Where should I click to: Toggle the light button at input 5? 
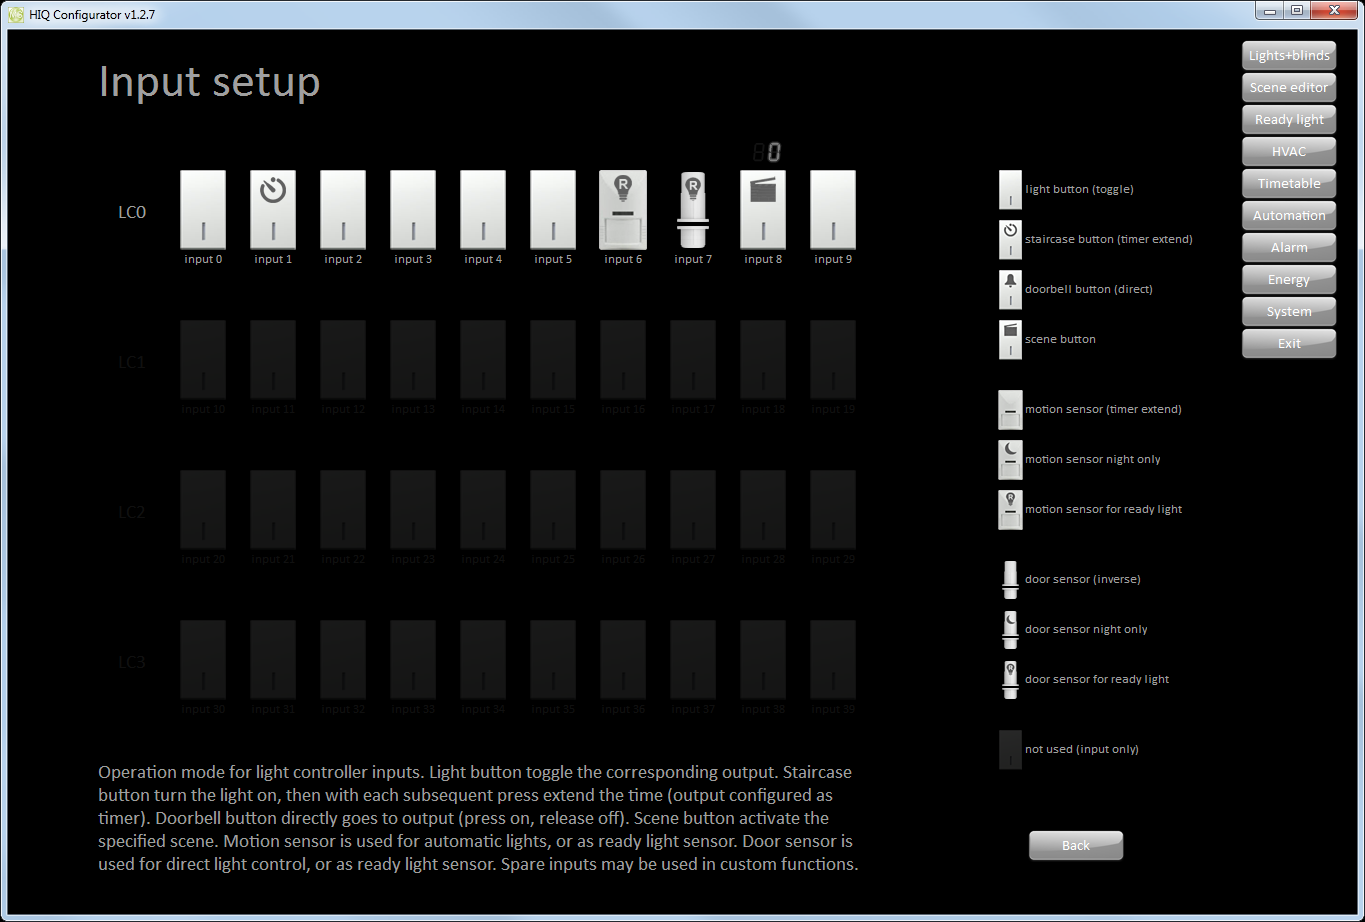click(553, 209)
